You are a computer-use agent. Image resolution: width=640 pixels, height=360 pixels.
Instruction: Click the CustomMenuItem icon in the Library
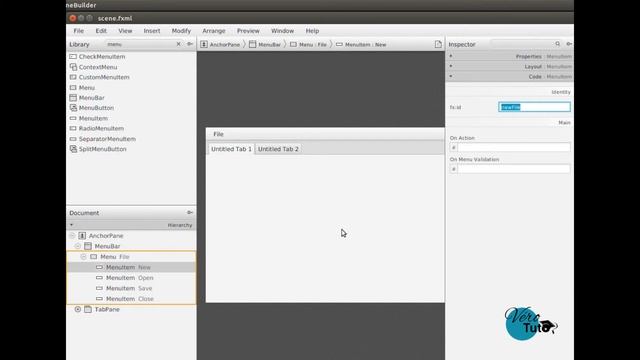tap(73, 77)
